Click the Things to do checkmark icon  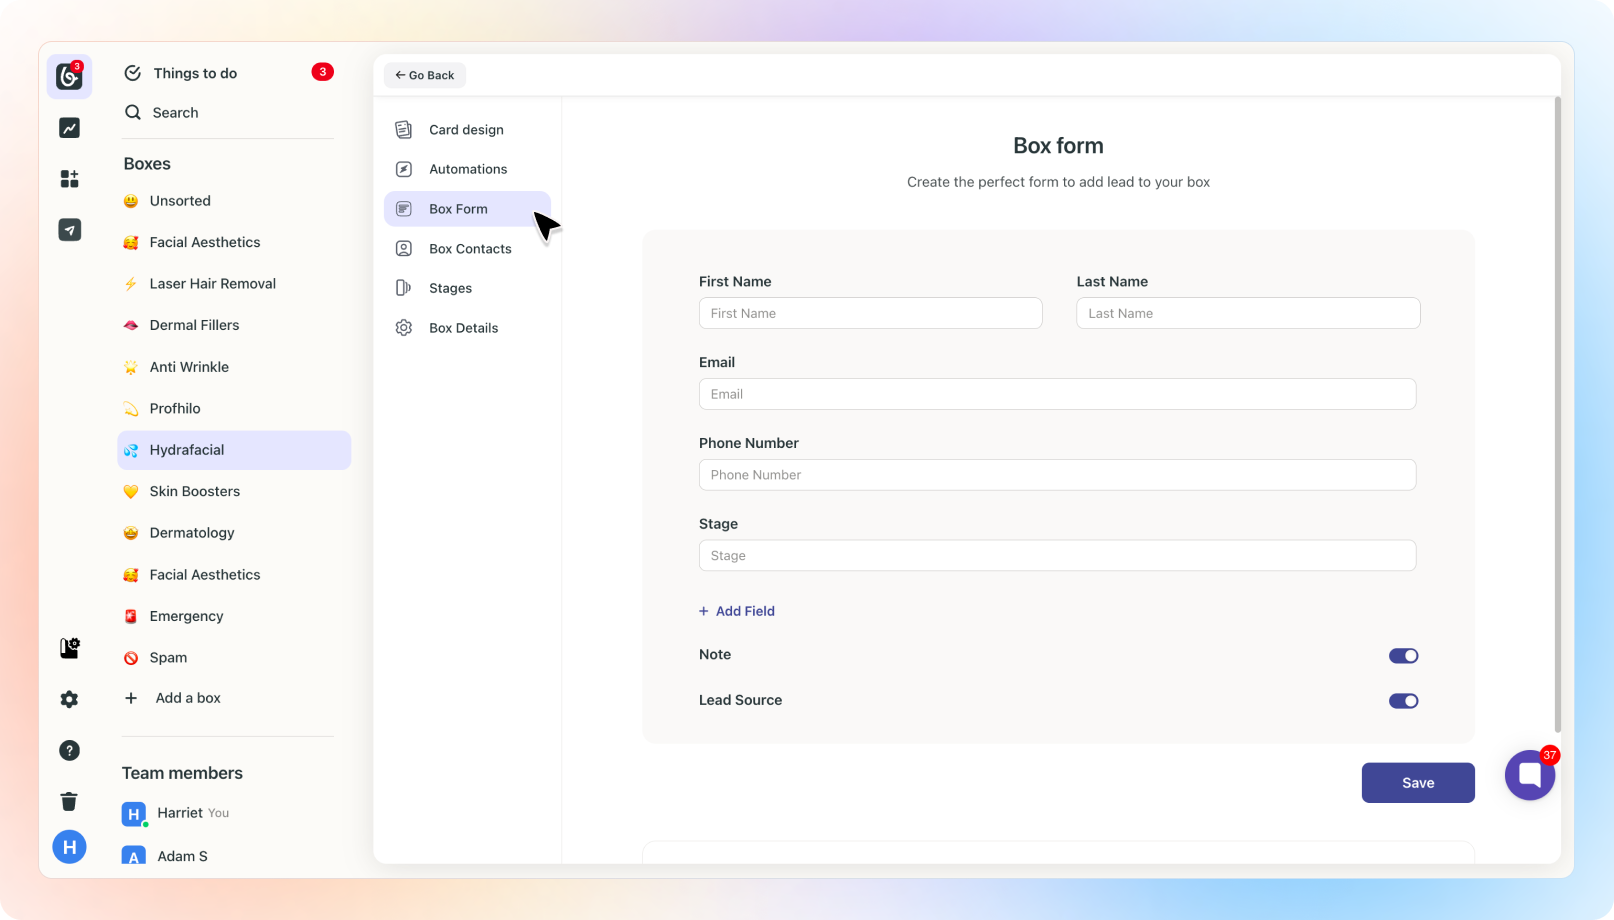[x=132, y=73]
